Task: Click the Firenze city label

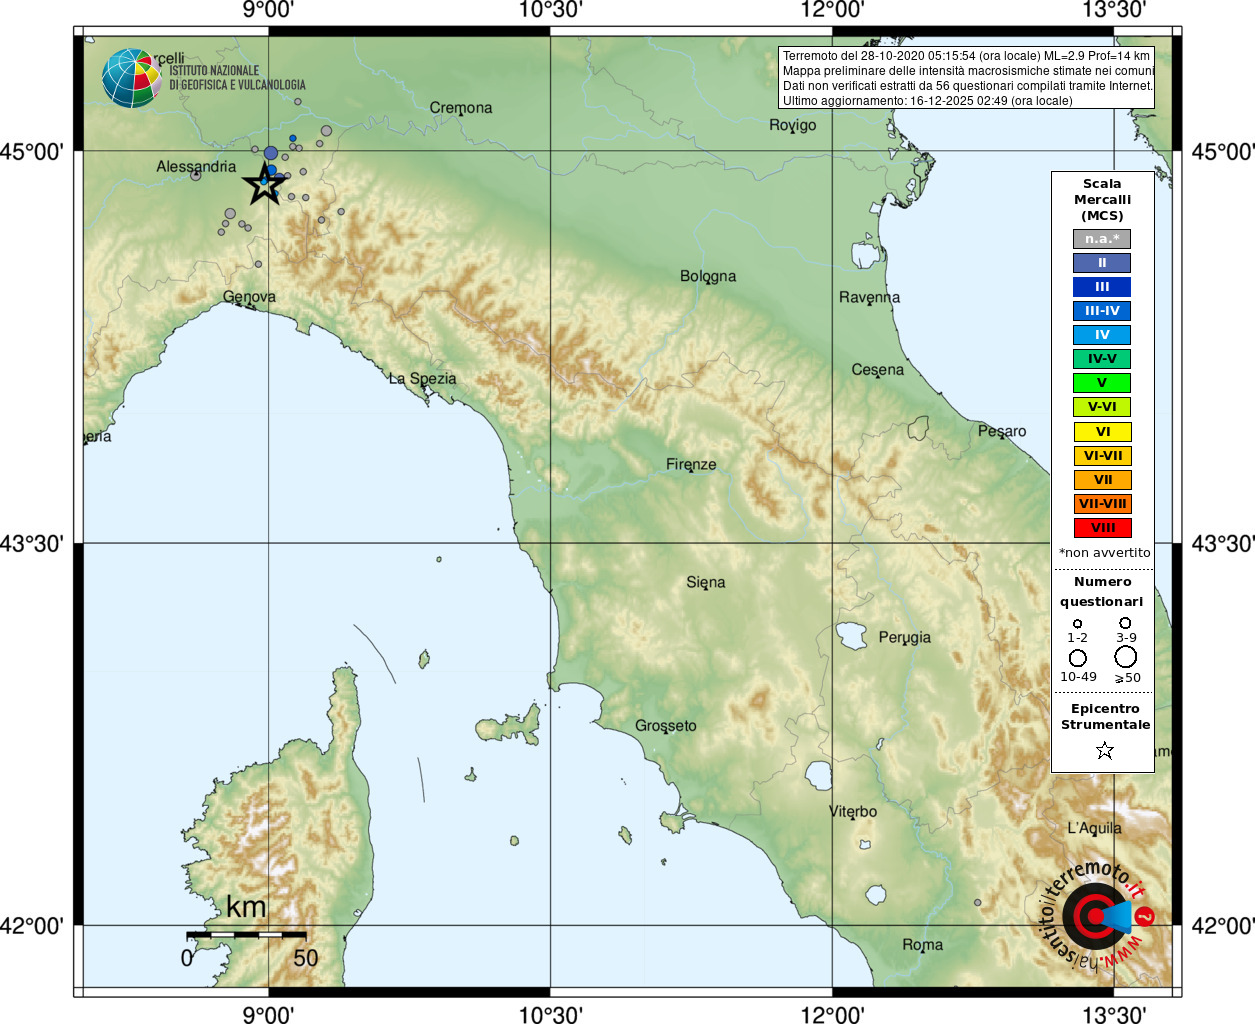Action: point(691,464)
